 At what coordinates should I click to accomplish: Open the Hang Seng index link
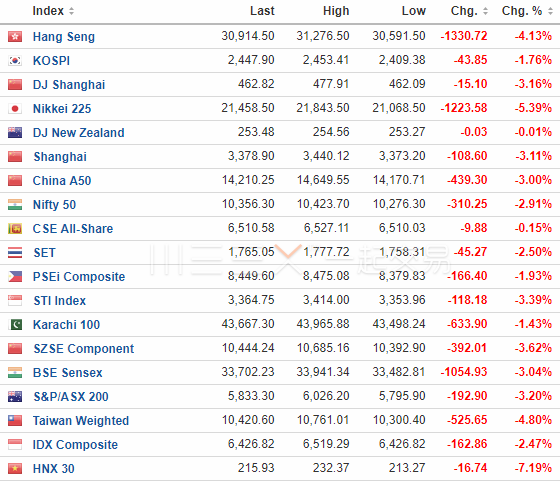pyautogui.click(x=64, y=36)
